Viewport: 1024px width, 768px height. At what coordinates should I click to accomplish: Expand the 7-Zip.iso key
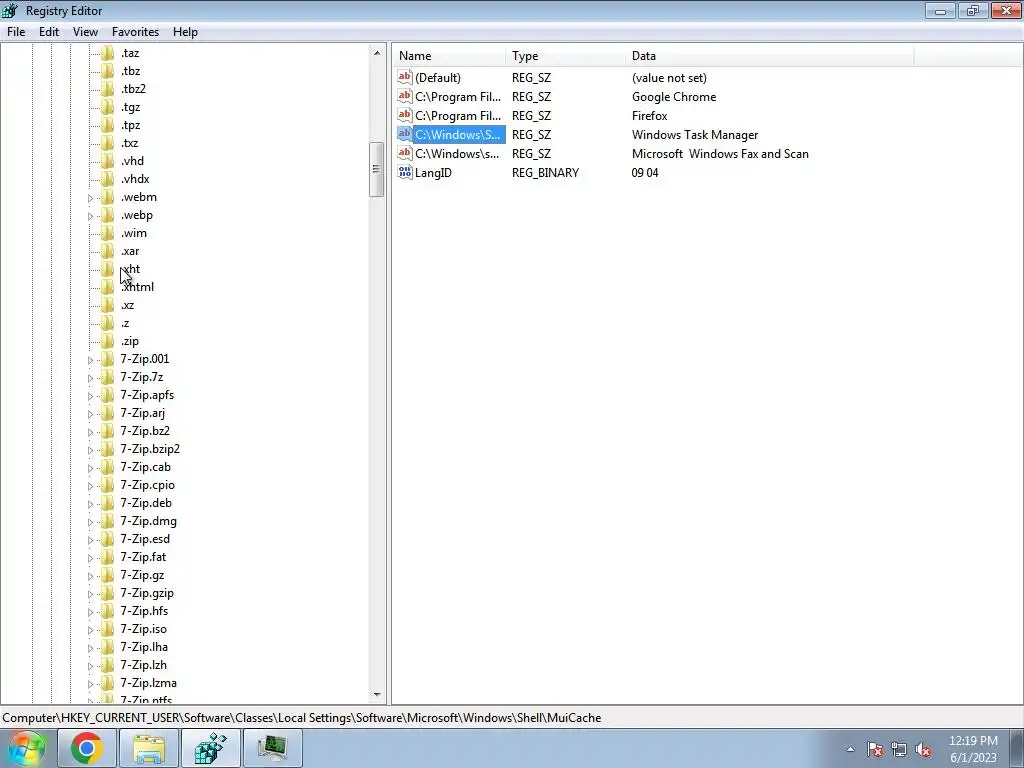tap(91, 630)
